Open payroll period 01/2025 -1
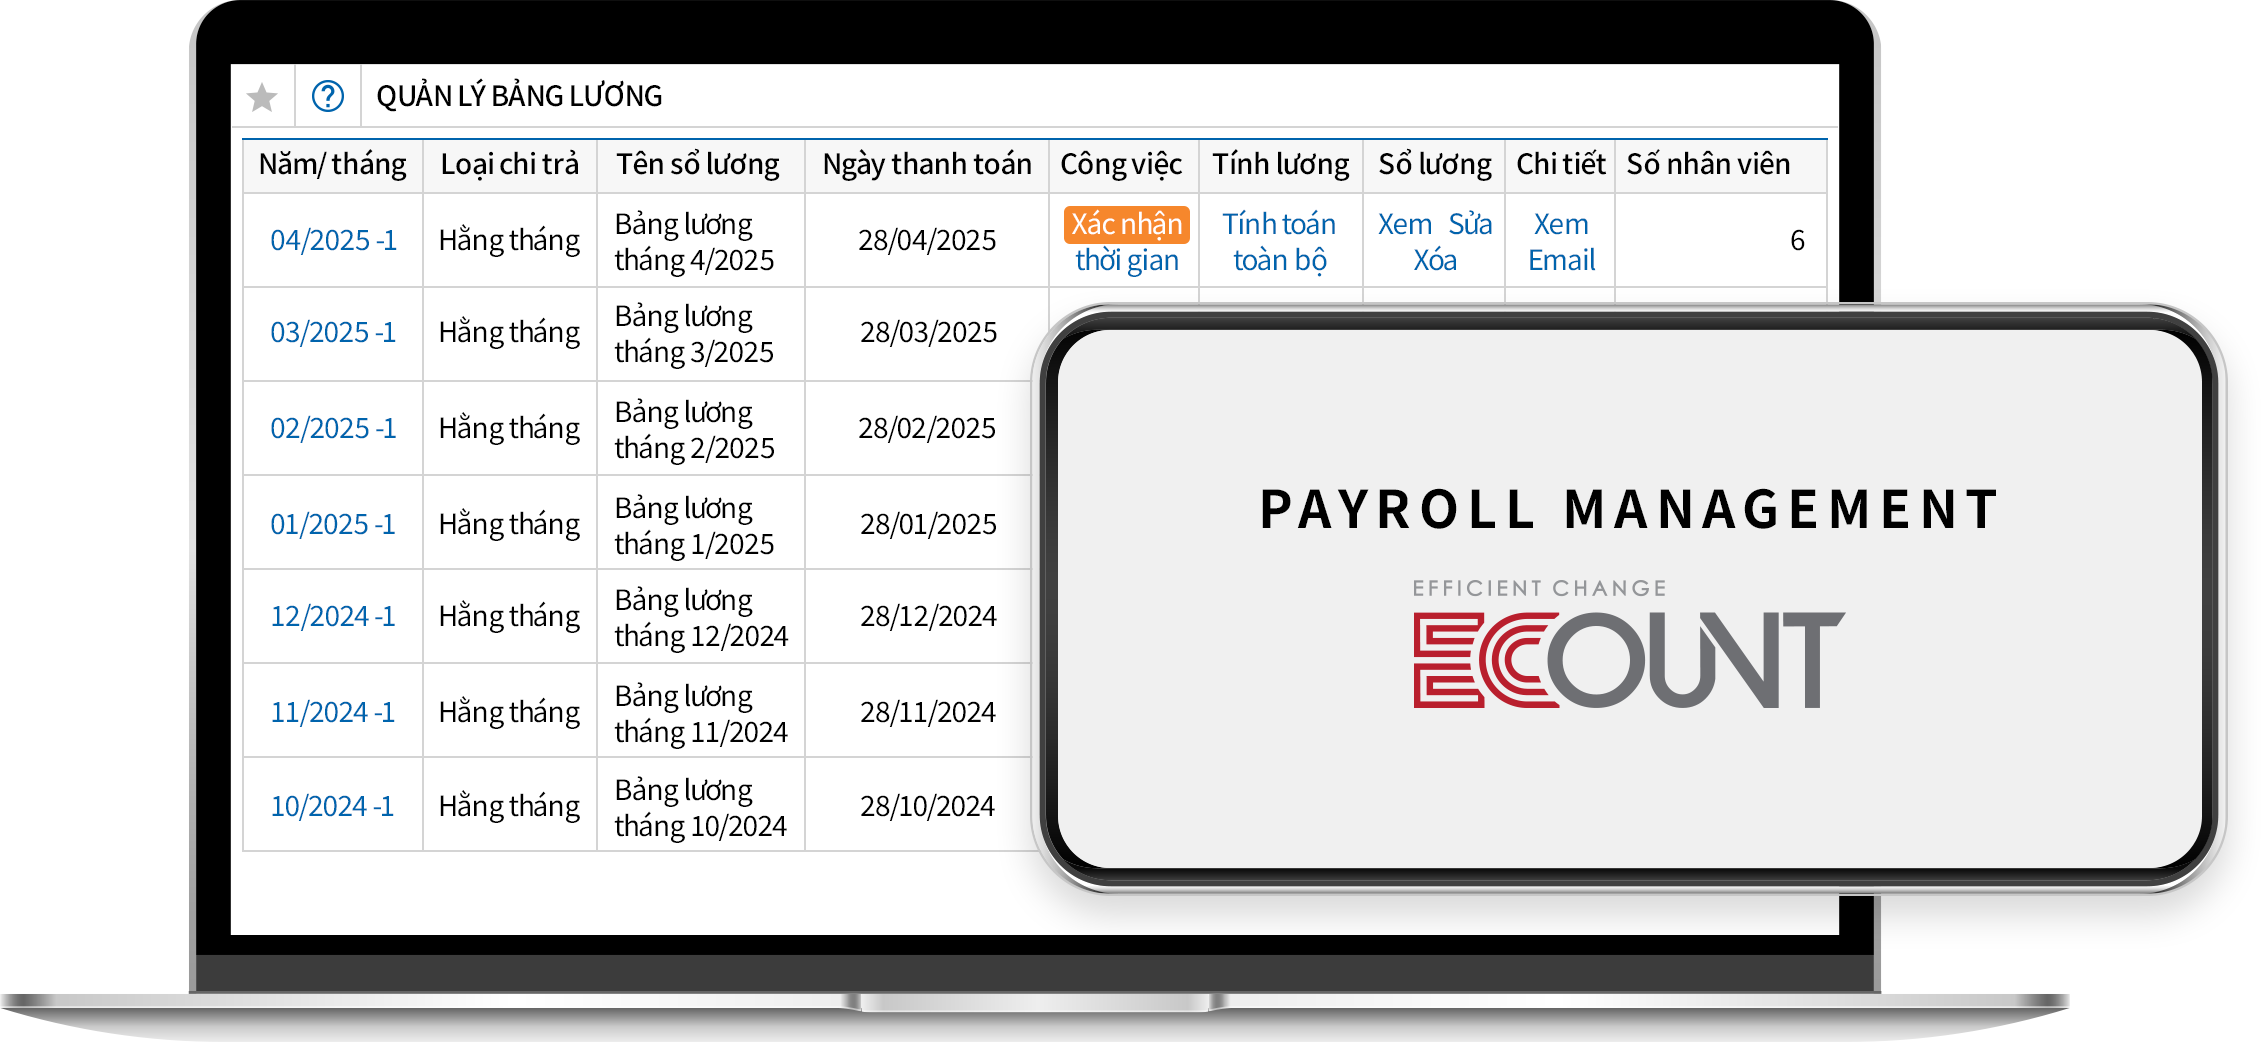2261x1042 pixels. click(x=333, y=525)
